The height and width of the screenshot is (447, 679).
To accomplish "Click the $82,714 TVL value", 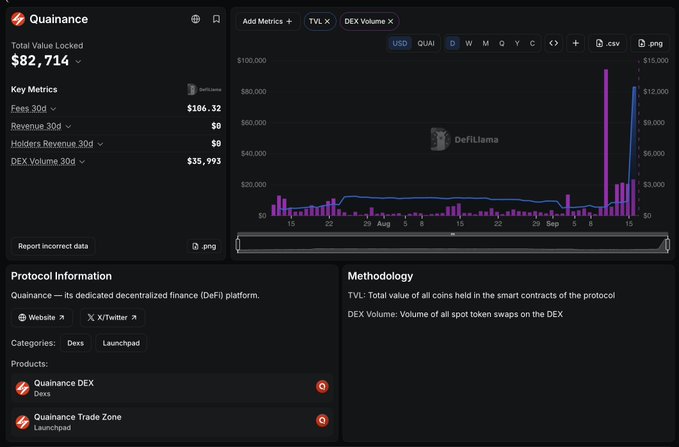I will (40, 61).
